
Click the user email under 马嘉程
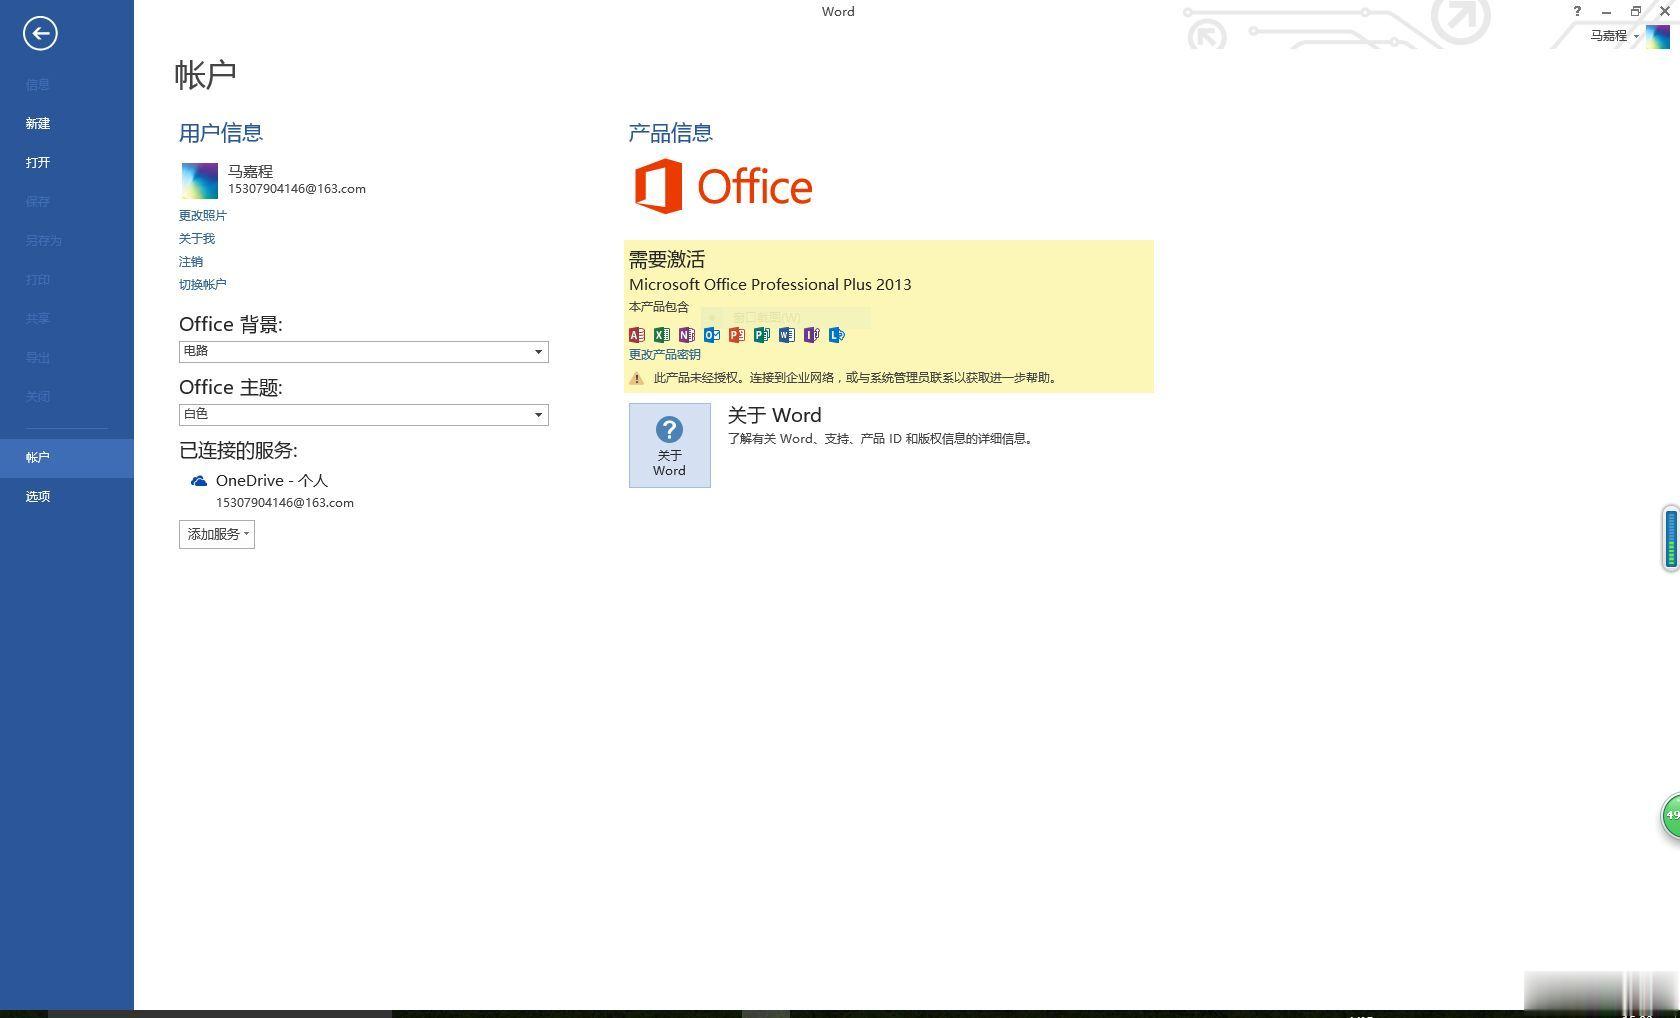point(297,189)
